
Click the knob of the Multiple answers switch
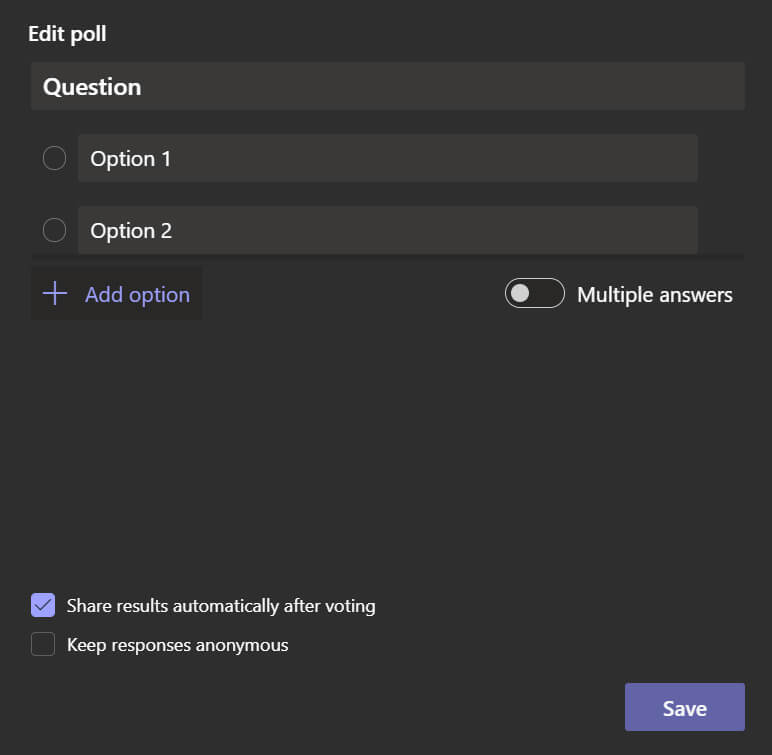(x=520, y=294)
